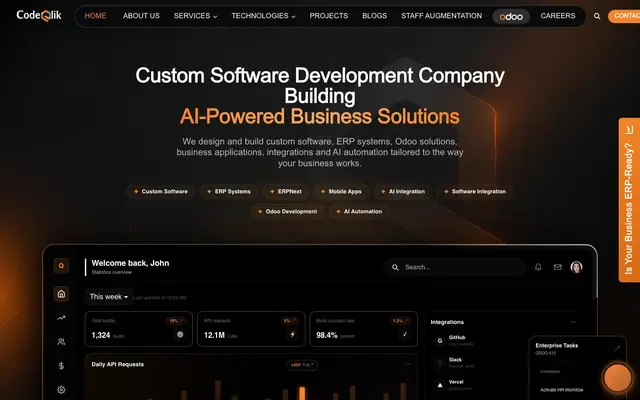
Task: Click the highlighted orange bar in chart
Action: click(x=302, y=393)
